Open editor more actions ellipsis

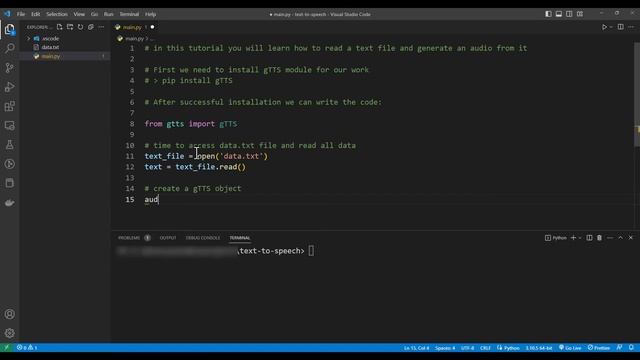[631, 27]
